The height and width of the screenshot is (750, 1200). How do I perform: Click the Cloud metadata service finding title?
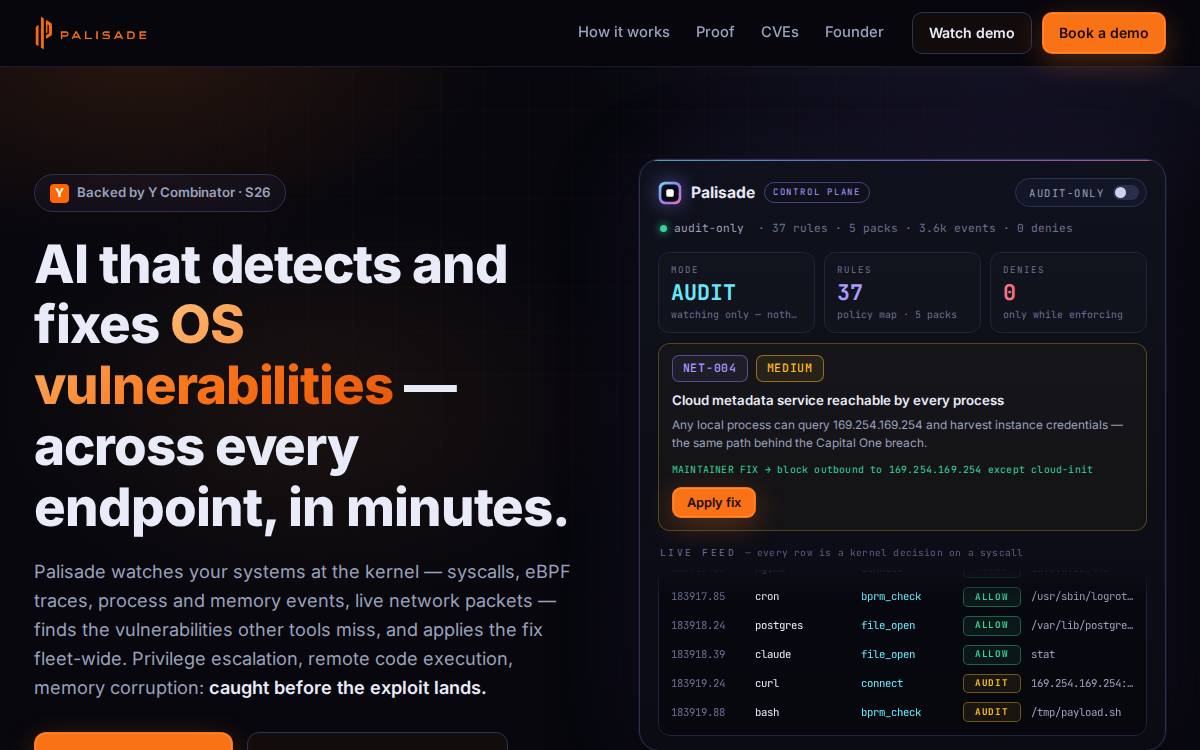point(838,400)
